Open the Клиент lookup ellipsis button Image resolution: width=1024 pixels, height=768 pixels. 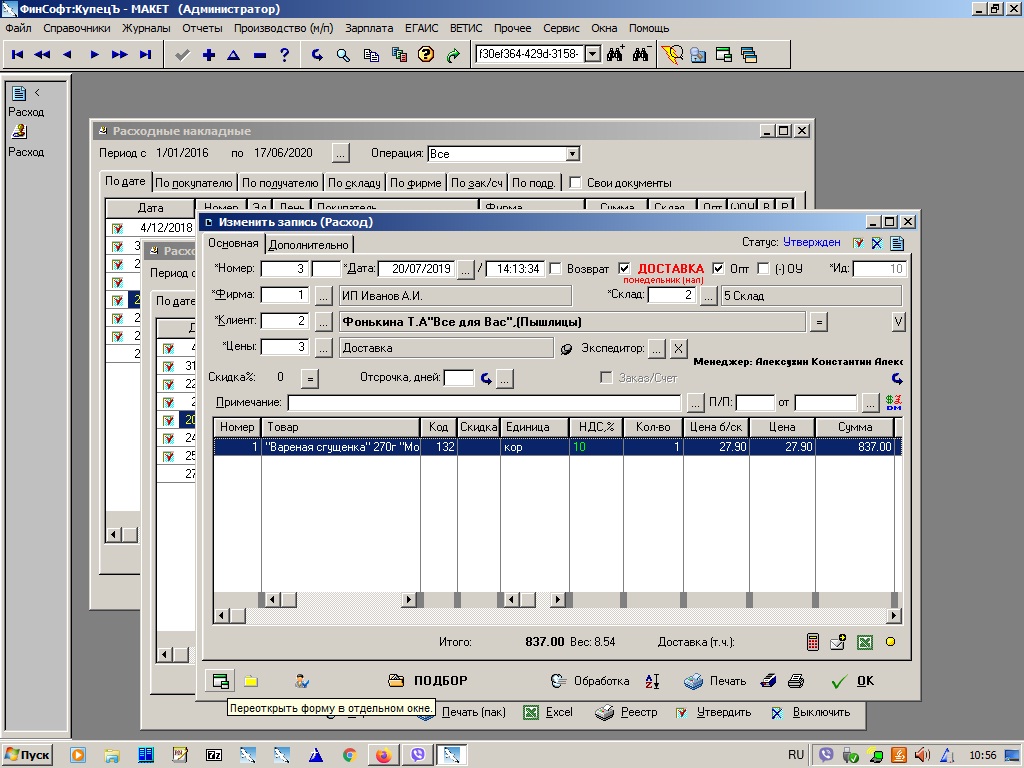pos(323,321)
